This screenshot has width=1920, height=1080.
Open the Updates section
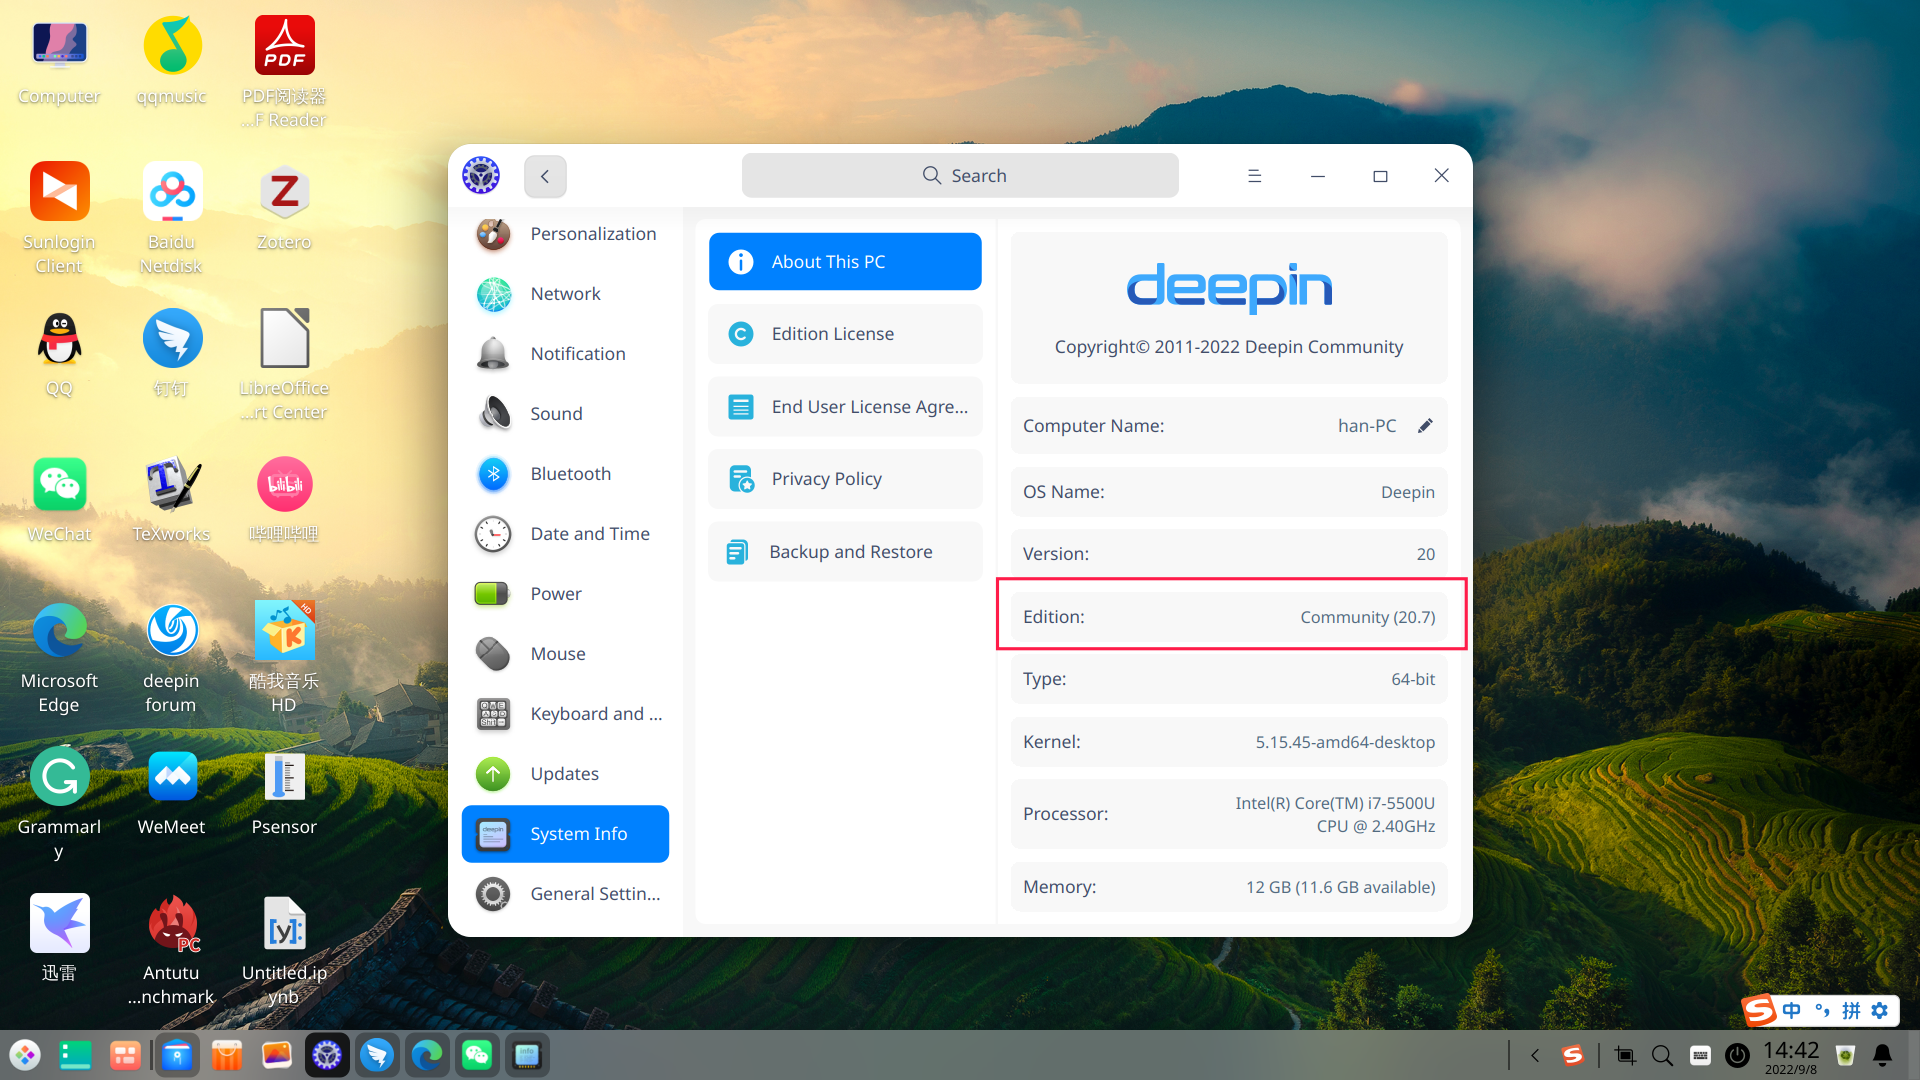564,773
